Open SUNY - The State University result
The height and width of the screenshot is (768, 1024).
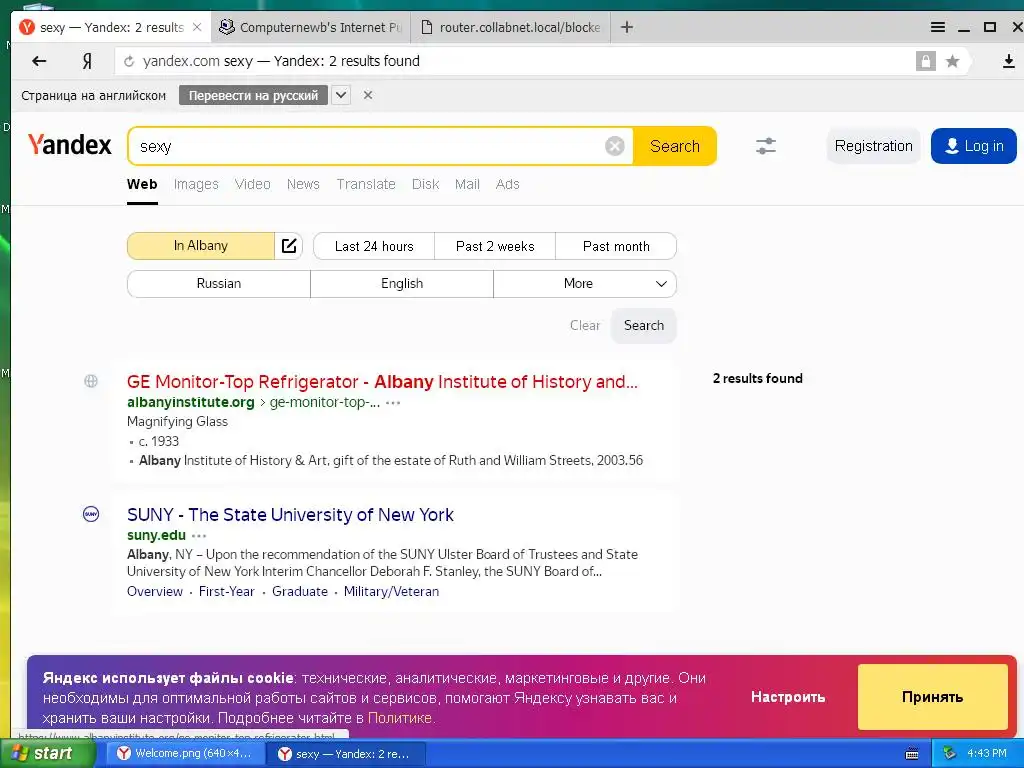[290, 515]
